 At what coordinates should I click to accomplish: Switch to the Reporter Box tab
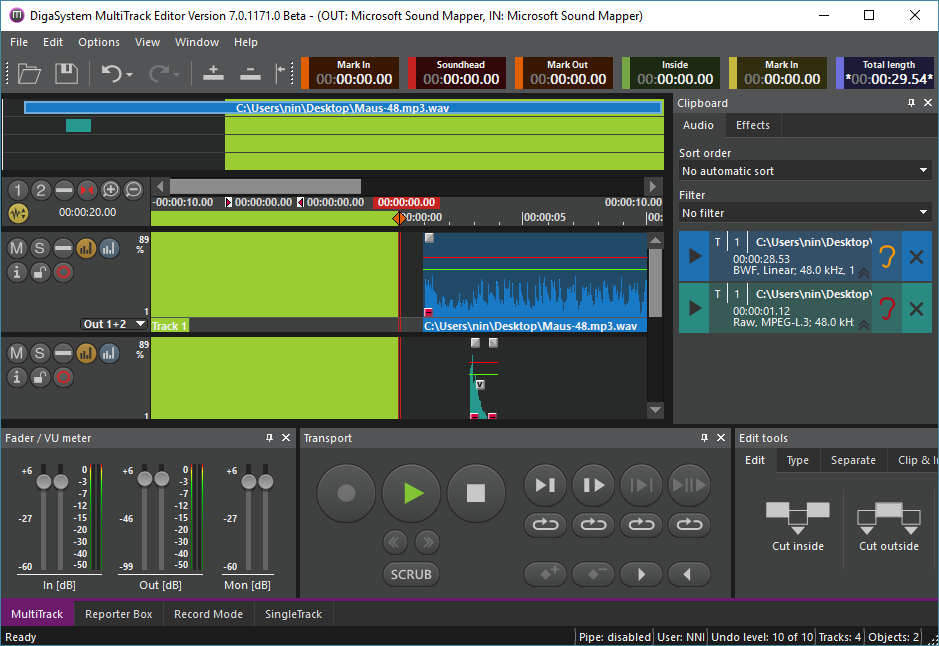tap(118, 614)
